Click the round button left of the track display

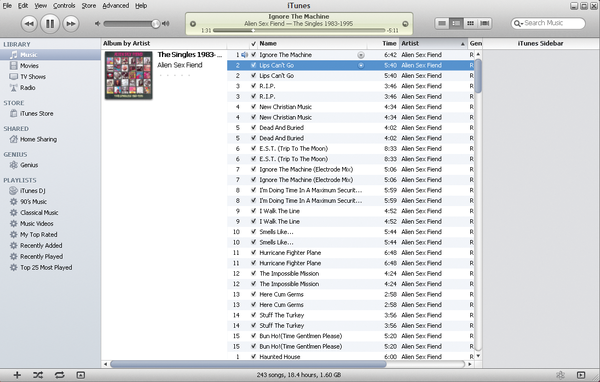click(x=193, y=24)
